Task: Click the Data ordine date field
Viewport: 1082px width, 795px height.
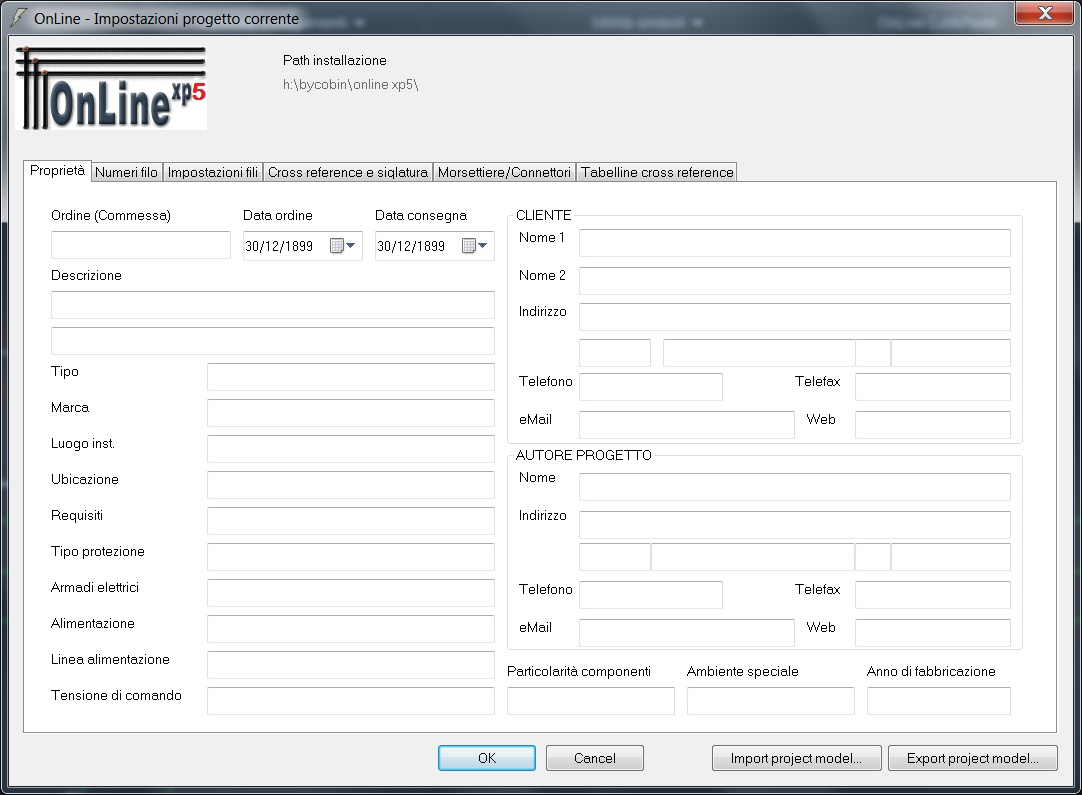Action: [302, 246]
